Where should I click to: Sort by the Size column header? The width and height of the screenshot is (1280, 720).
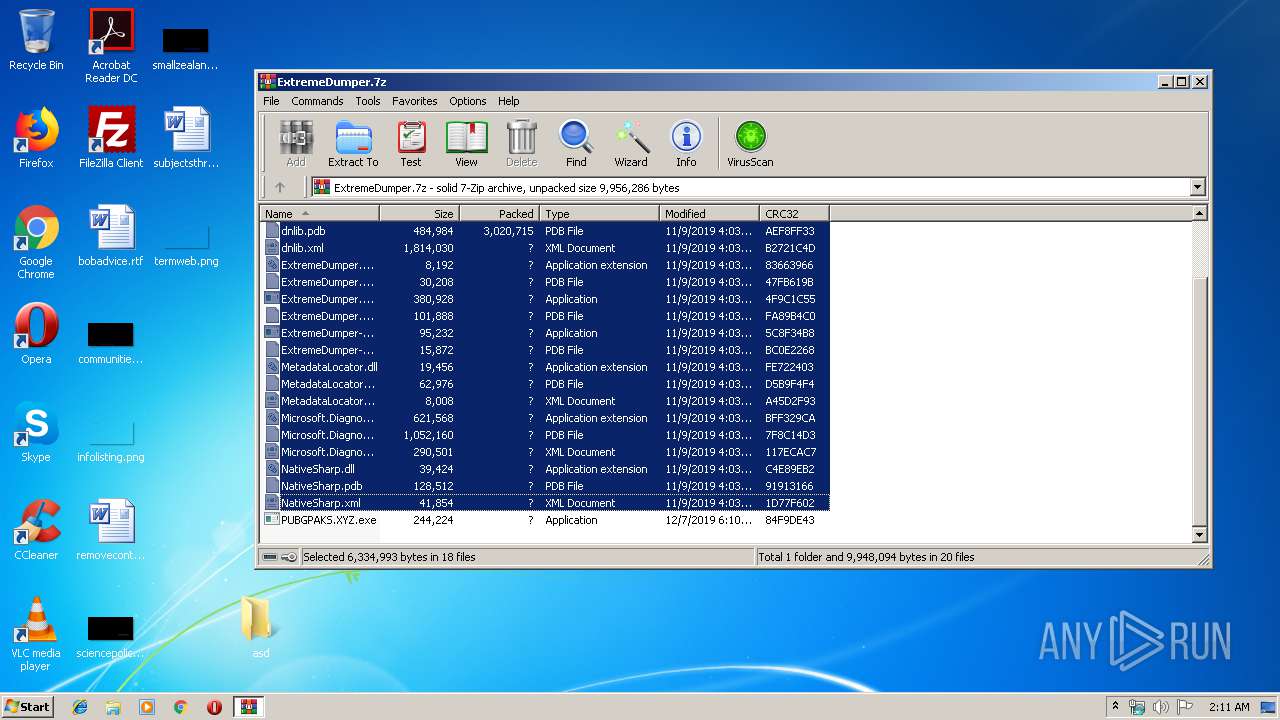pos(420,213)
